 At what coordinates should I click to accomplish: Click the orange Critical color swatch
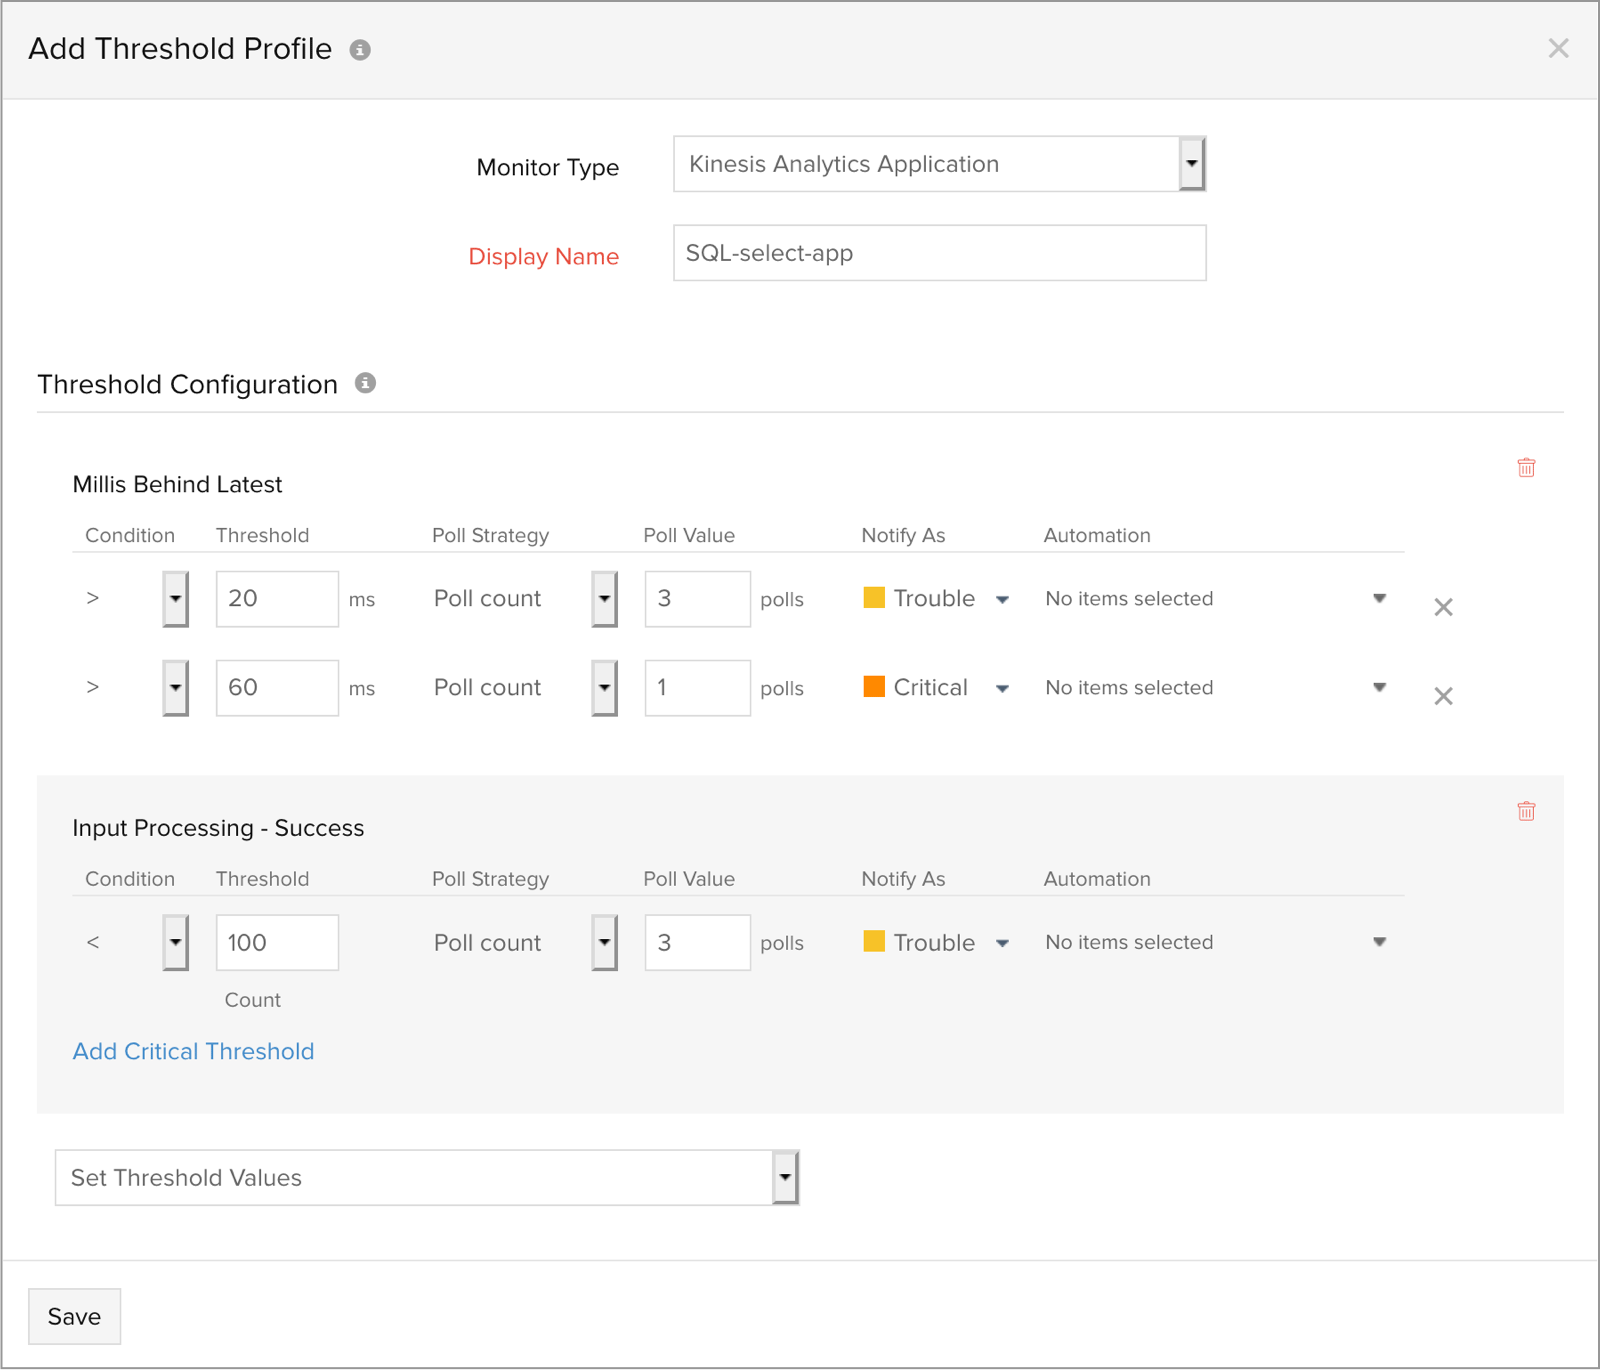point(874,687)
